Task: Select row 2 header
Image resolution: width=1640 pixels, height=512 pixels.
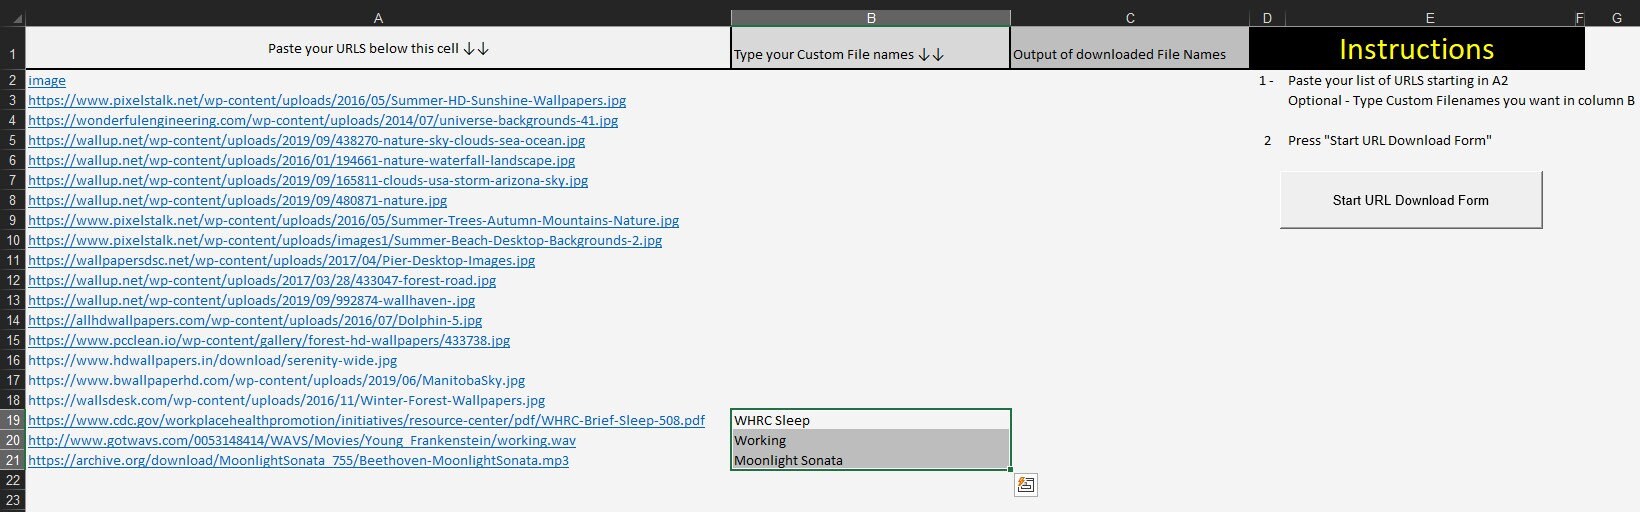Action: pos(12,80)
